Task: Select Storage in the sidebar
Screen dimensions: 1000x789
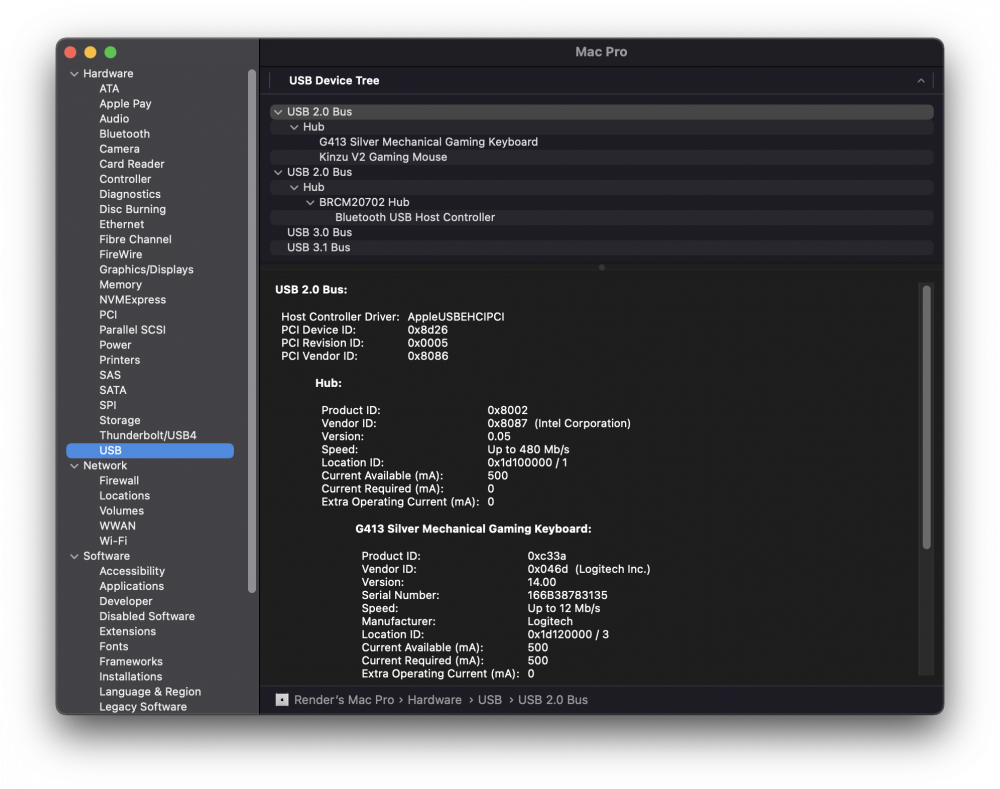Action: click(119, 420)
